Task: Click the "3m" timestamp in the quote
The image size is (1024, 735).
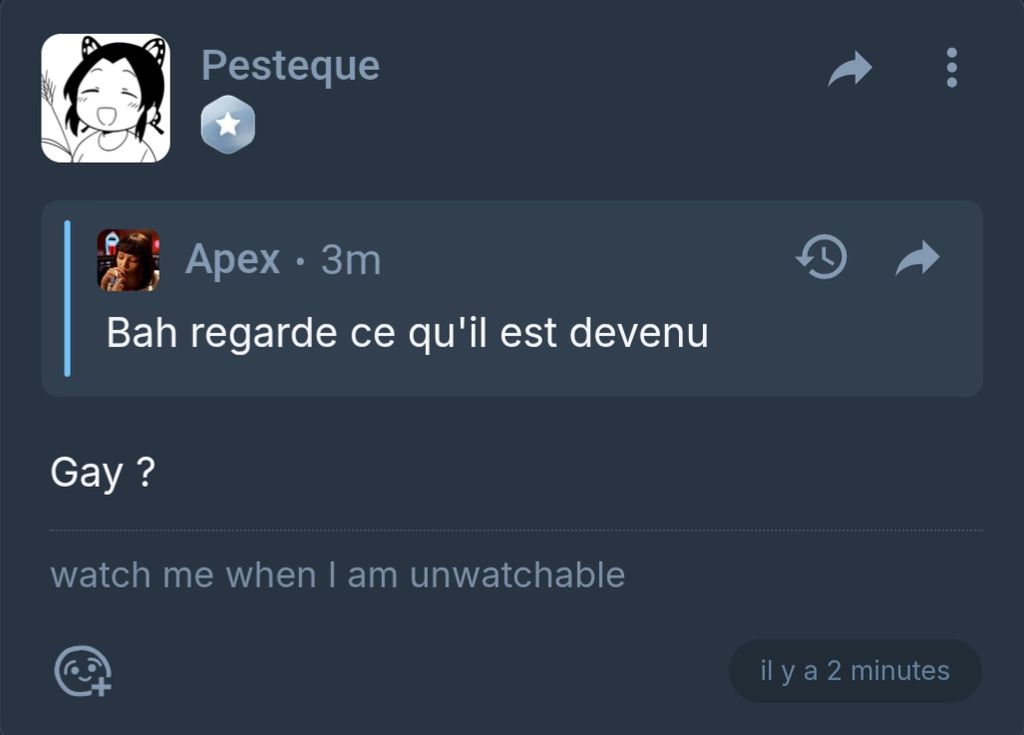Action: pyautogui.click(x=350, y=260)
